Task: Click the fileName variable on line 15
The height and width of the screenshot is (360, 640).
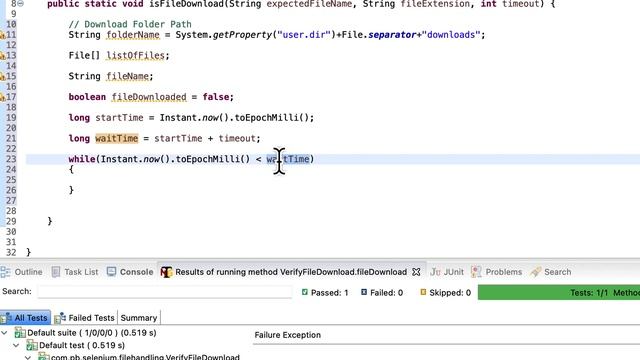Action: tap(127, 77)
